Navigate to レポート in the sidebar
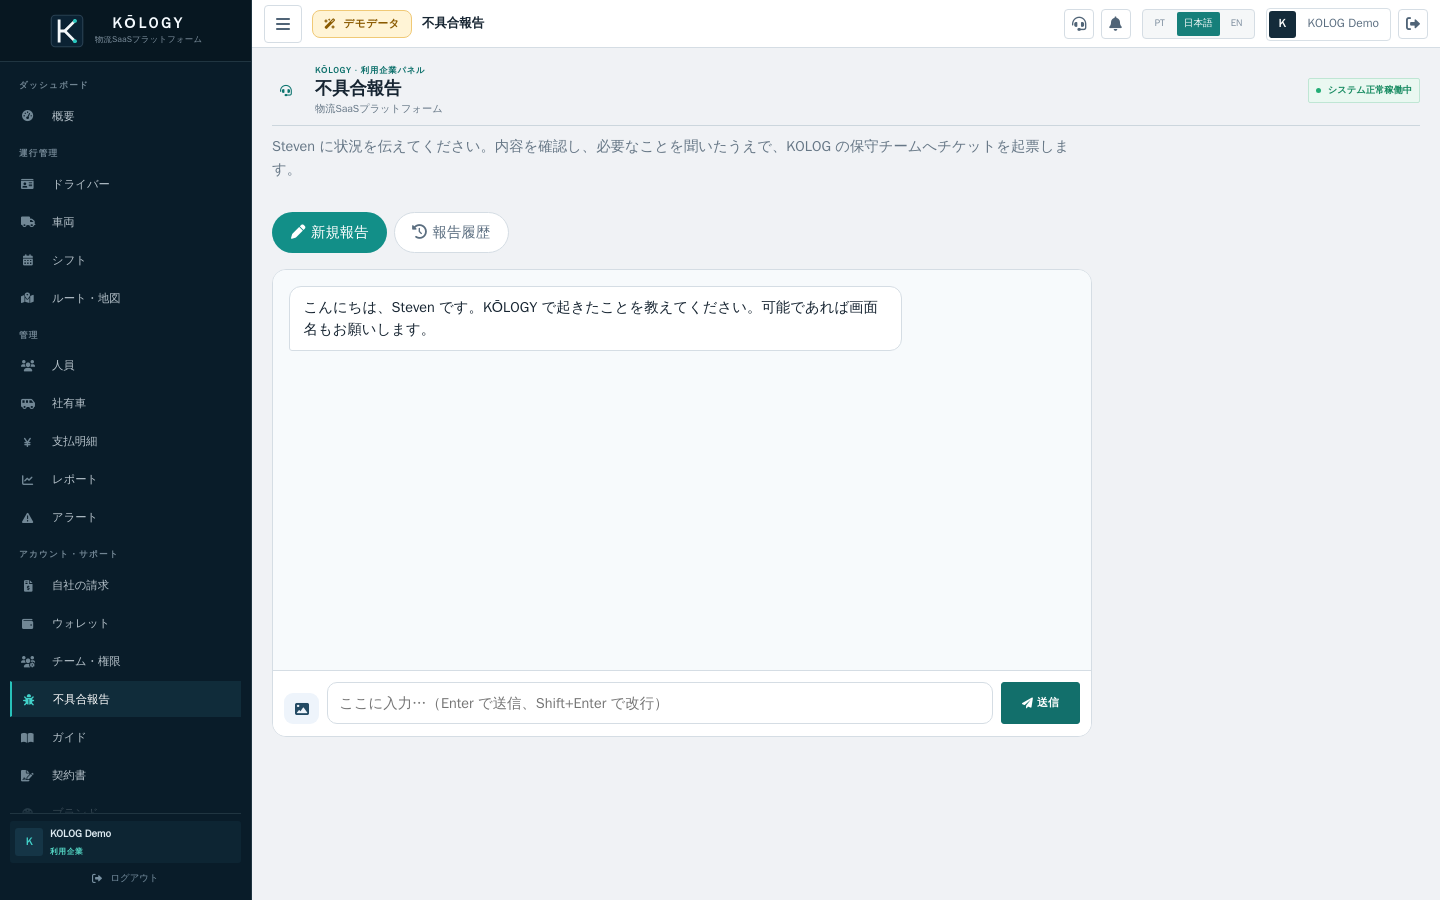This screenshot has width=1440, height=900. 125,479
